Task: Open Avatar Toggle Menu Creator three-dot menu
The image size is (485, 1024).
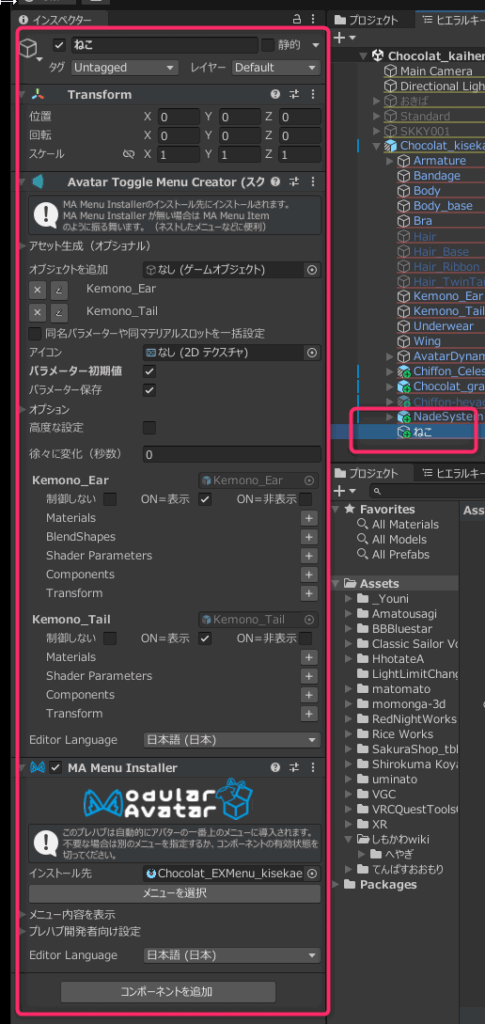Action: (313, 182)
